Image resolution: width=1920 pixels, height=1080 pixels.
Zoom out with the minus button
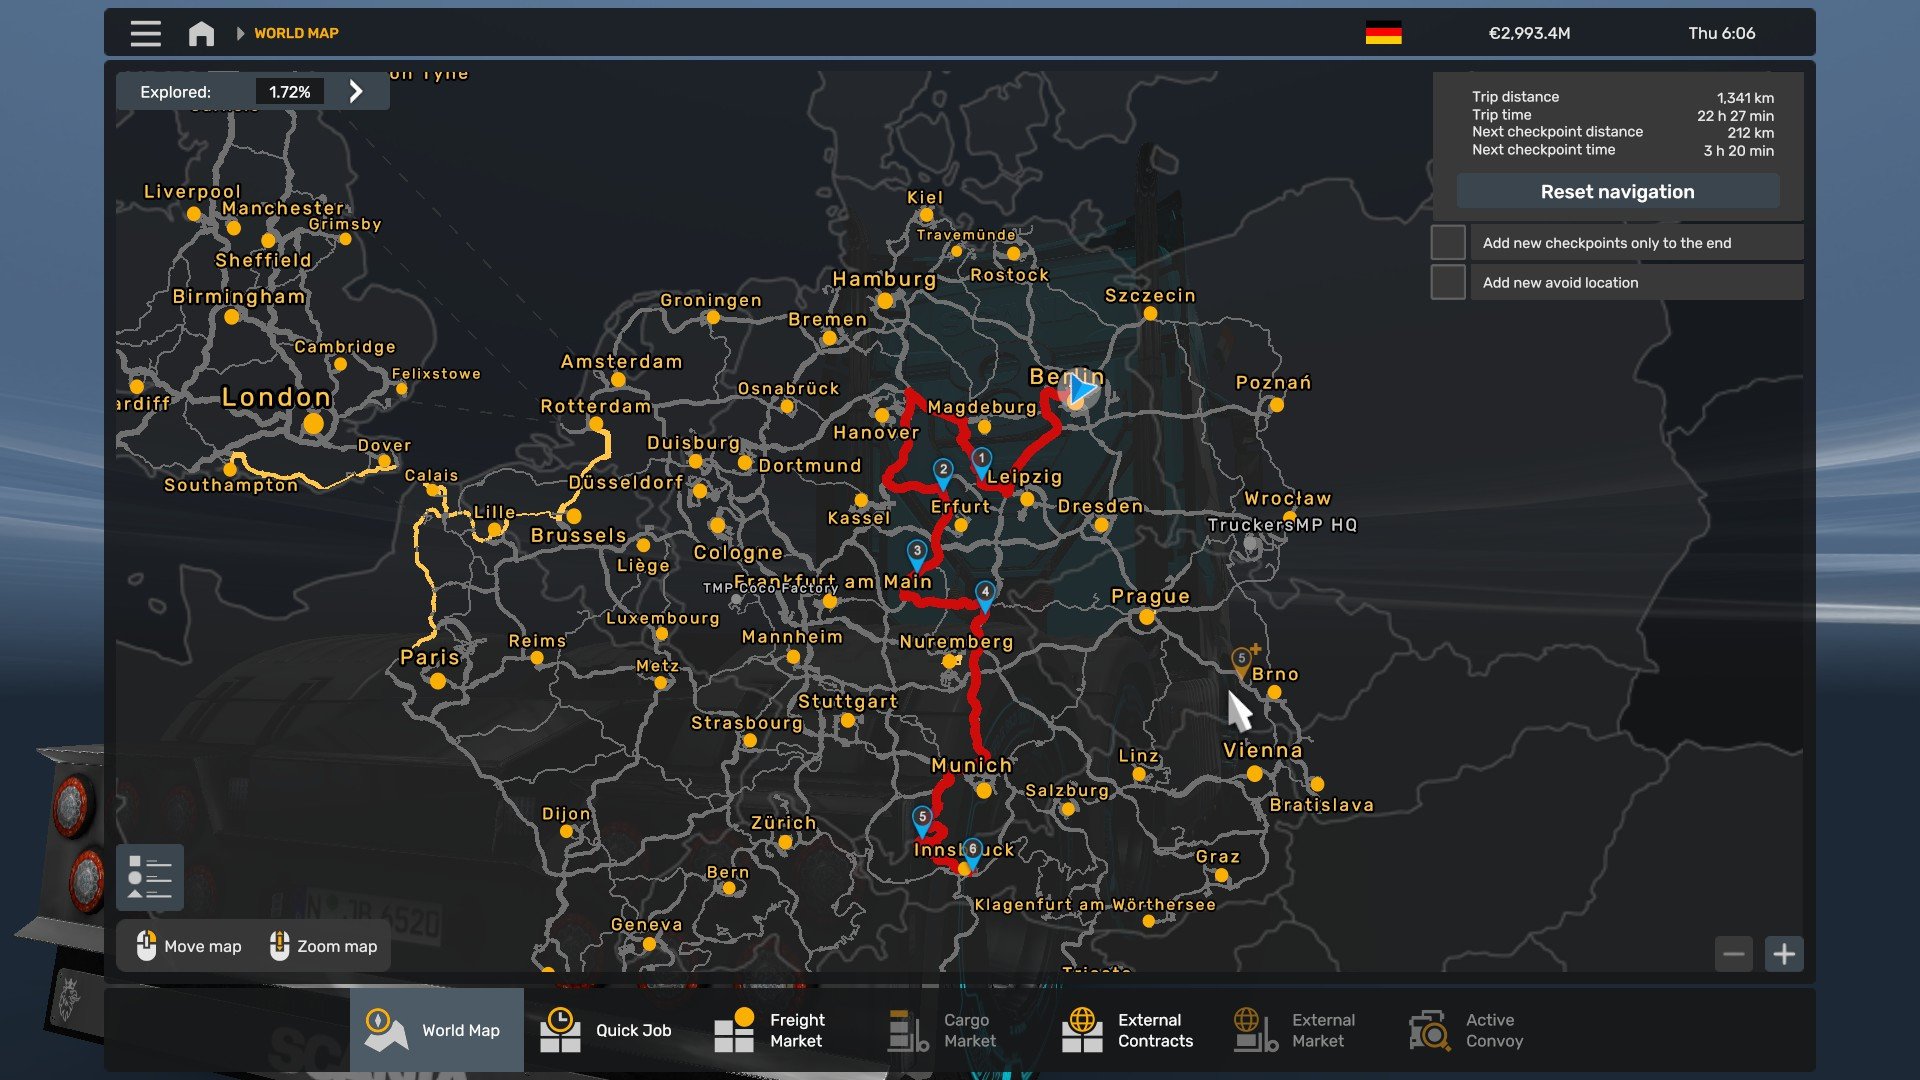click(x=1734, y=954)
